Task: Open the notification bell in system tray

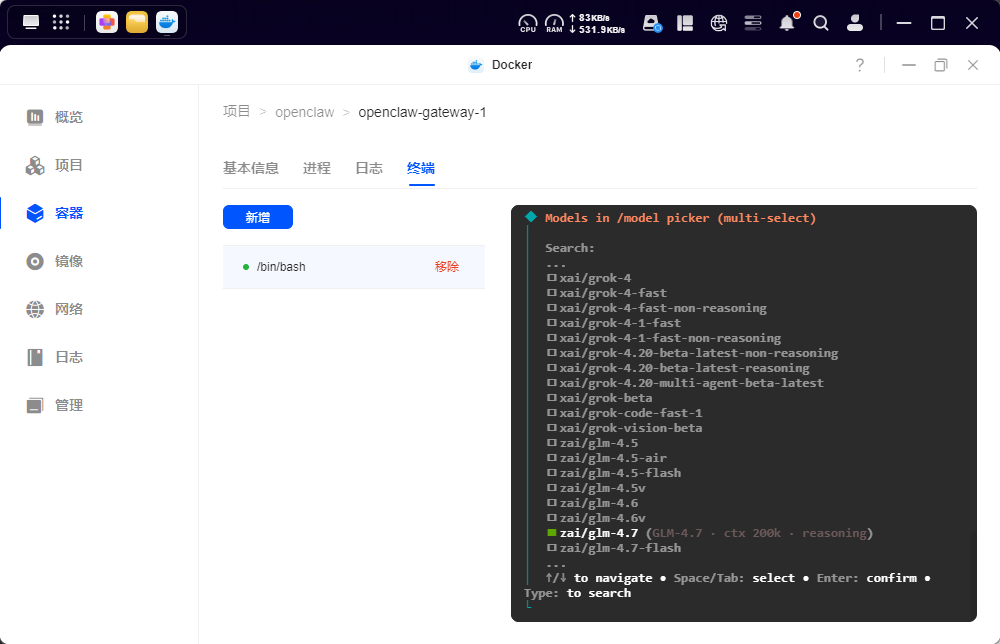Action: click(x=787, y=22)
